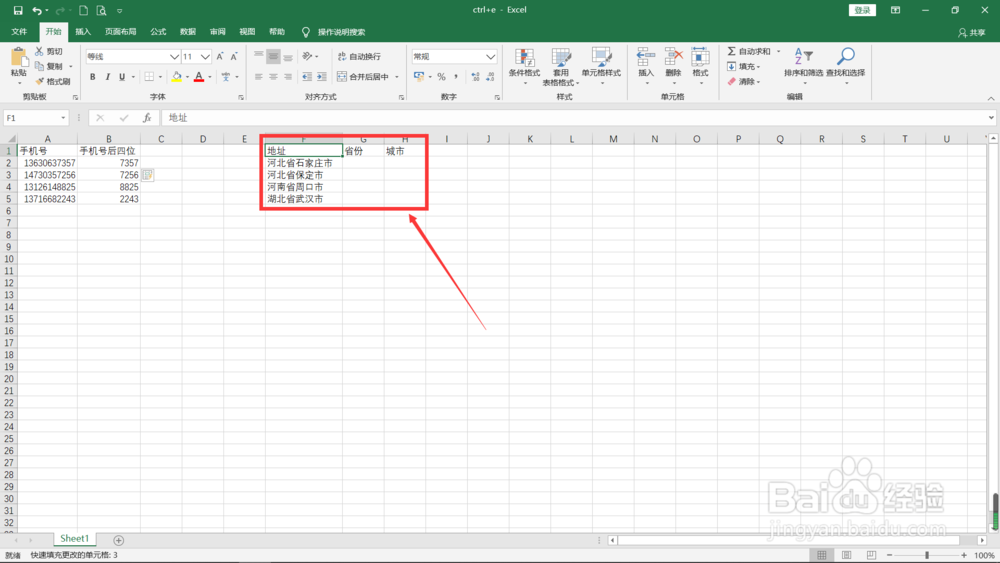The height and width of the screenshot is (563, 1000).
Task: Click the Insert Function fx button
Action: coord(147,118)
